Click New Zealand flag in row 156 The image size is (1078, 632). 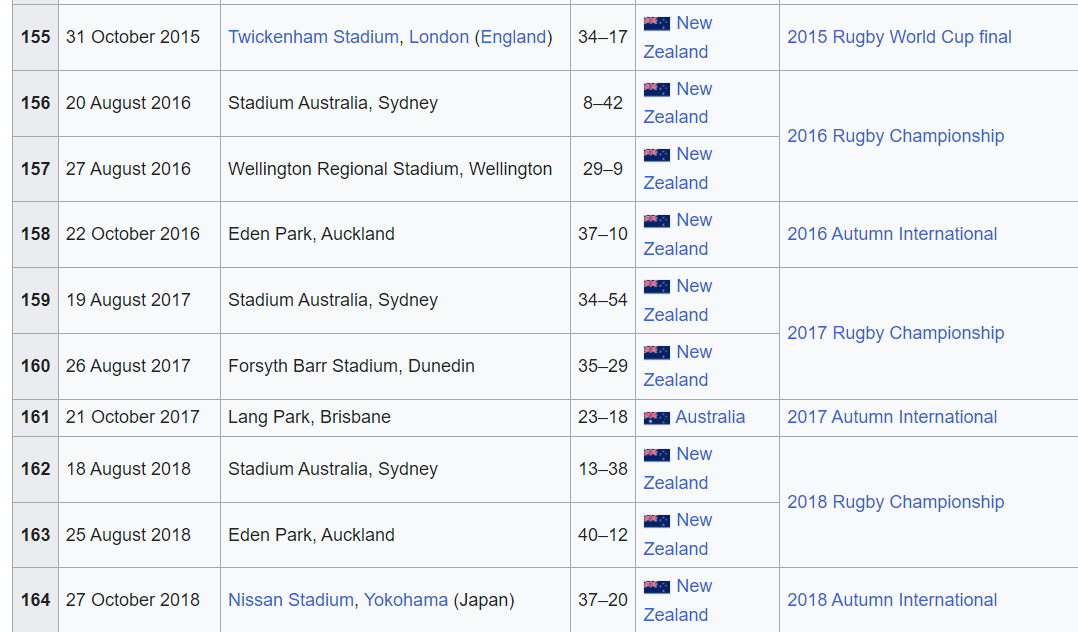(x=656, y=90)
